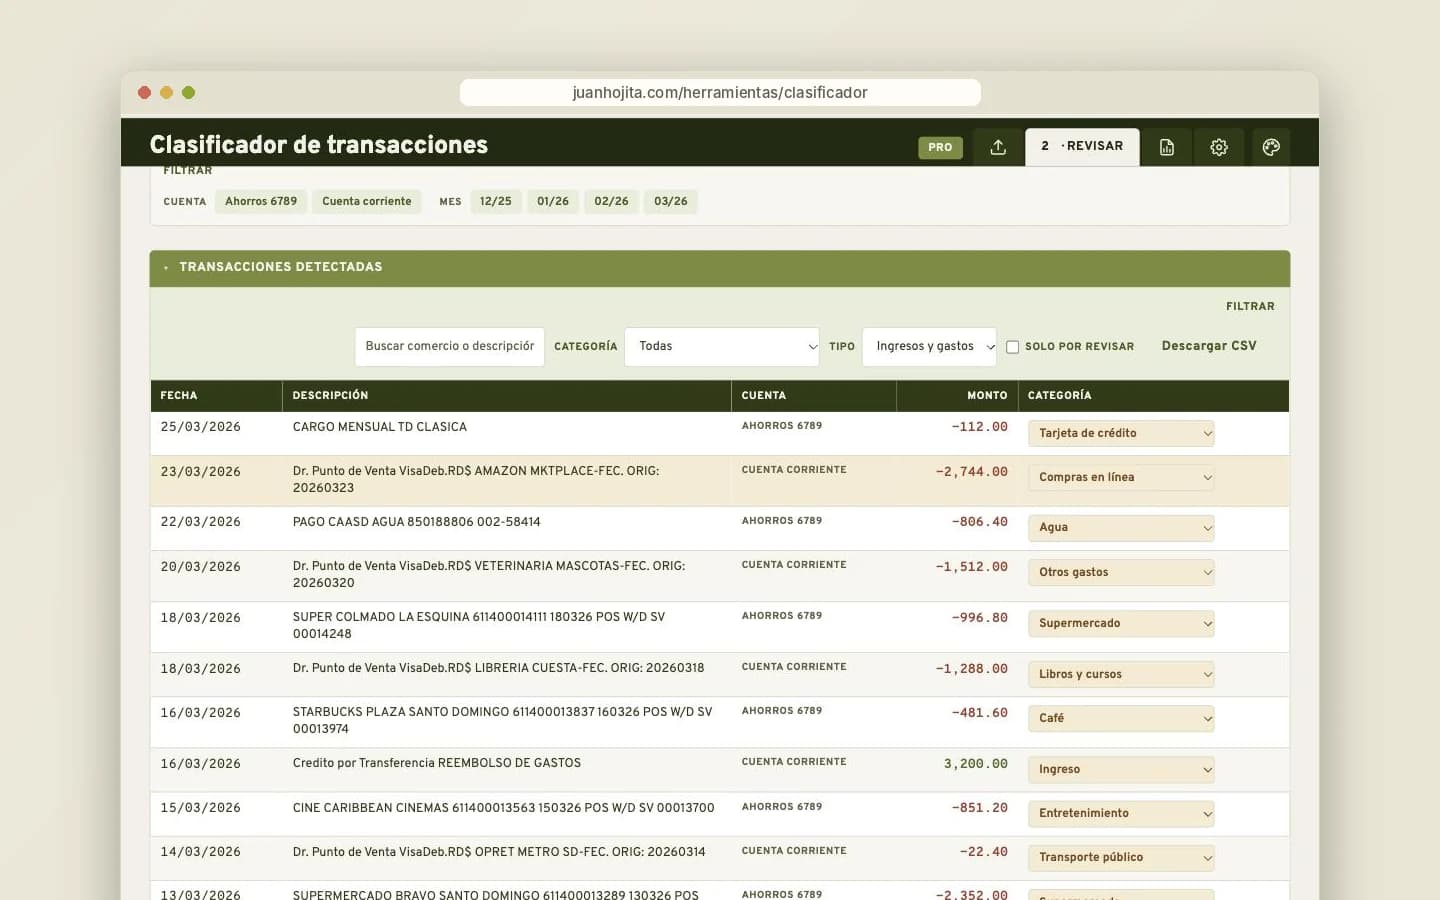Open the Supermercado dropdown for Super Colmado

[x=1121, y=623]
